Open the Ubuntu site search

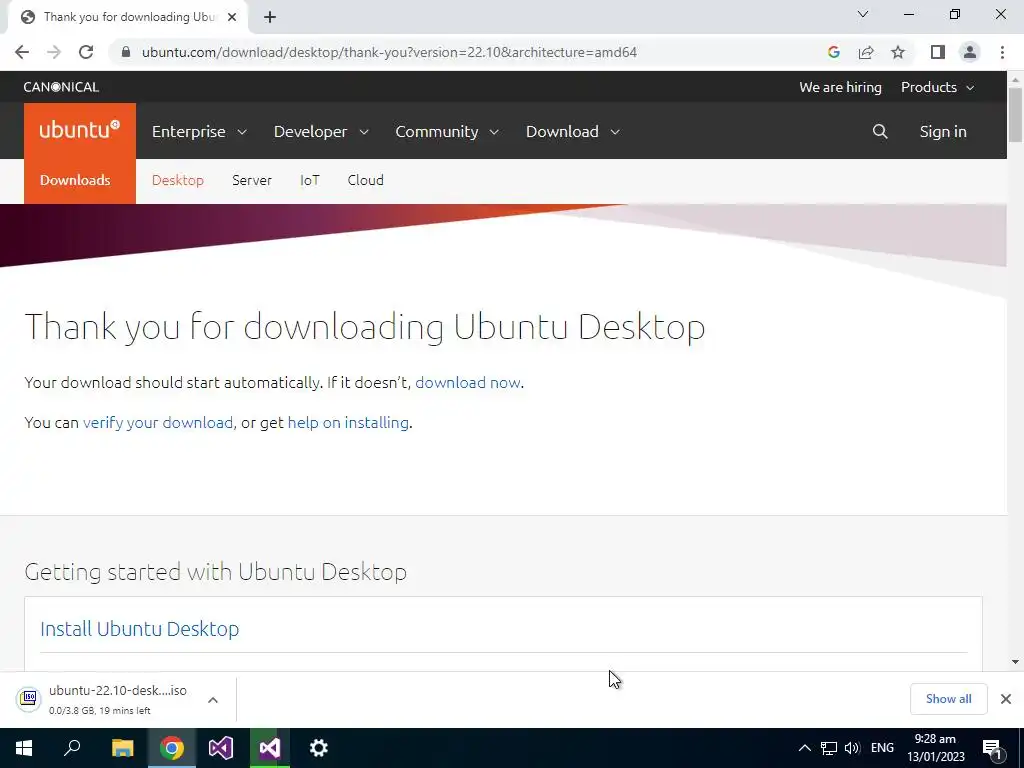click(880, 131)
